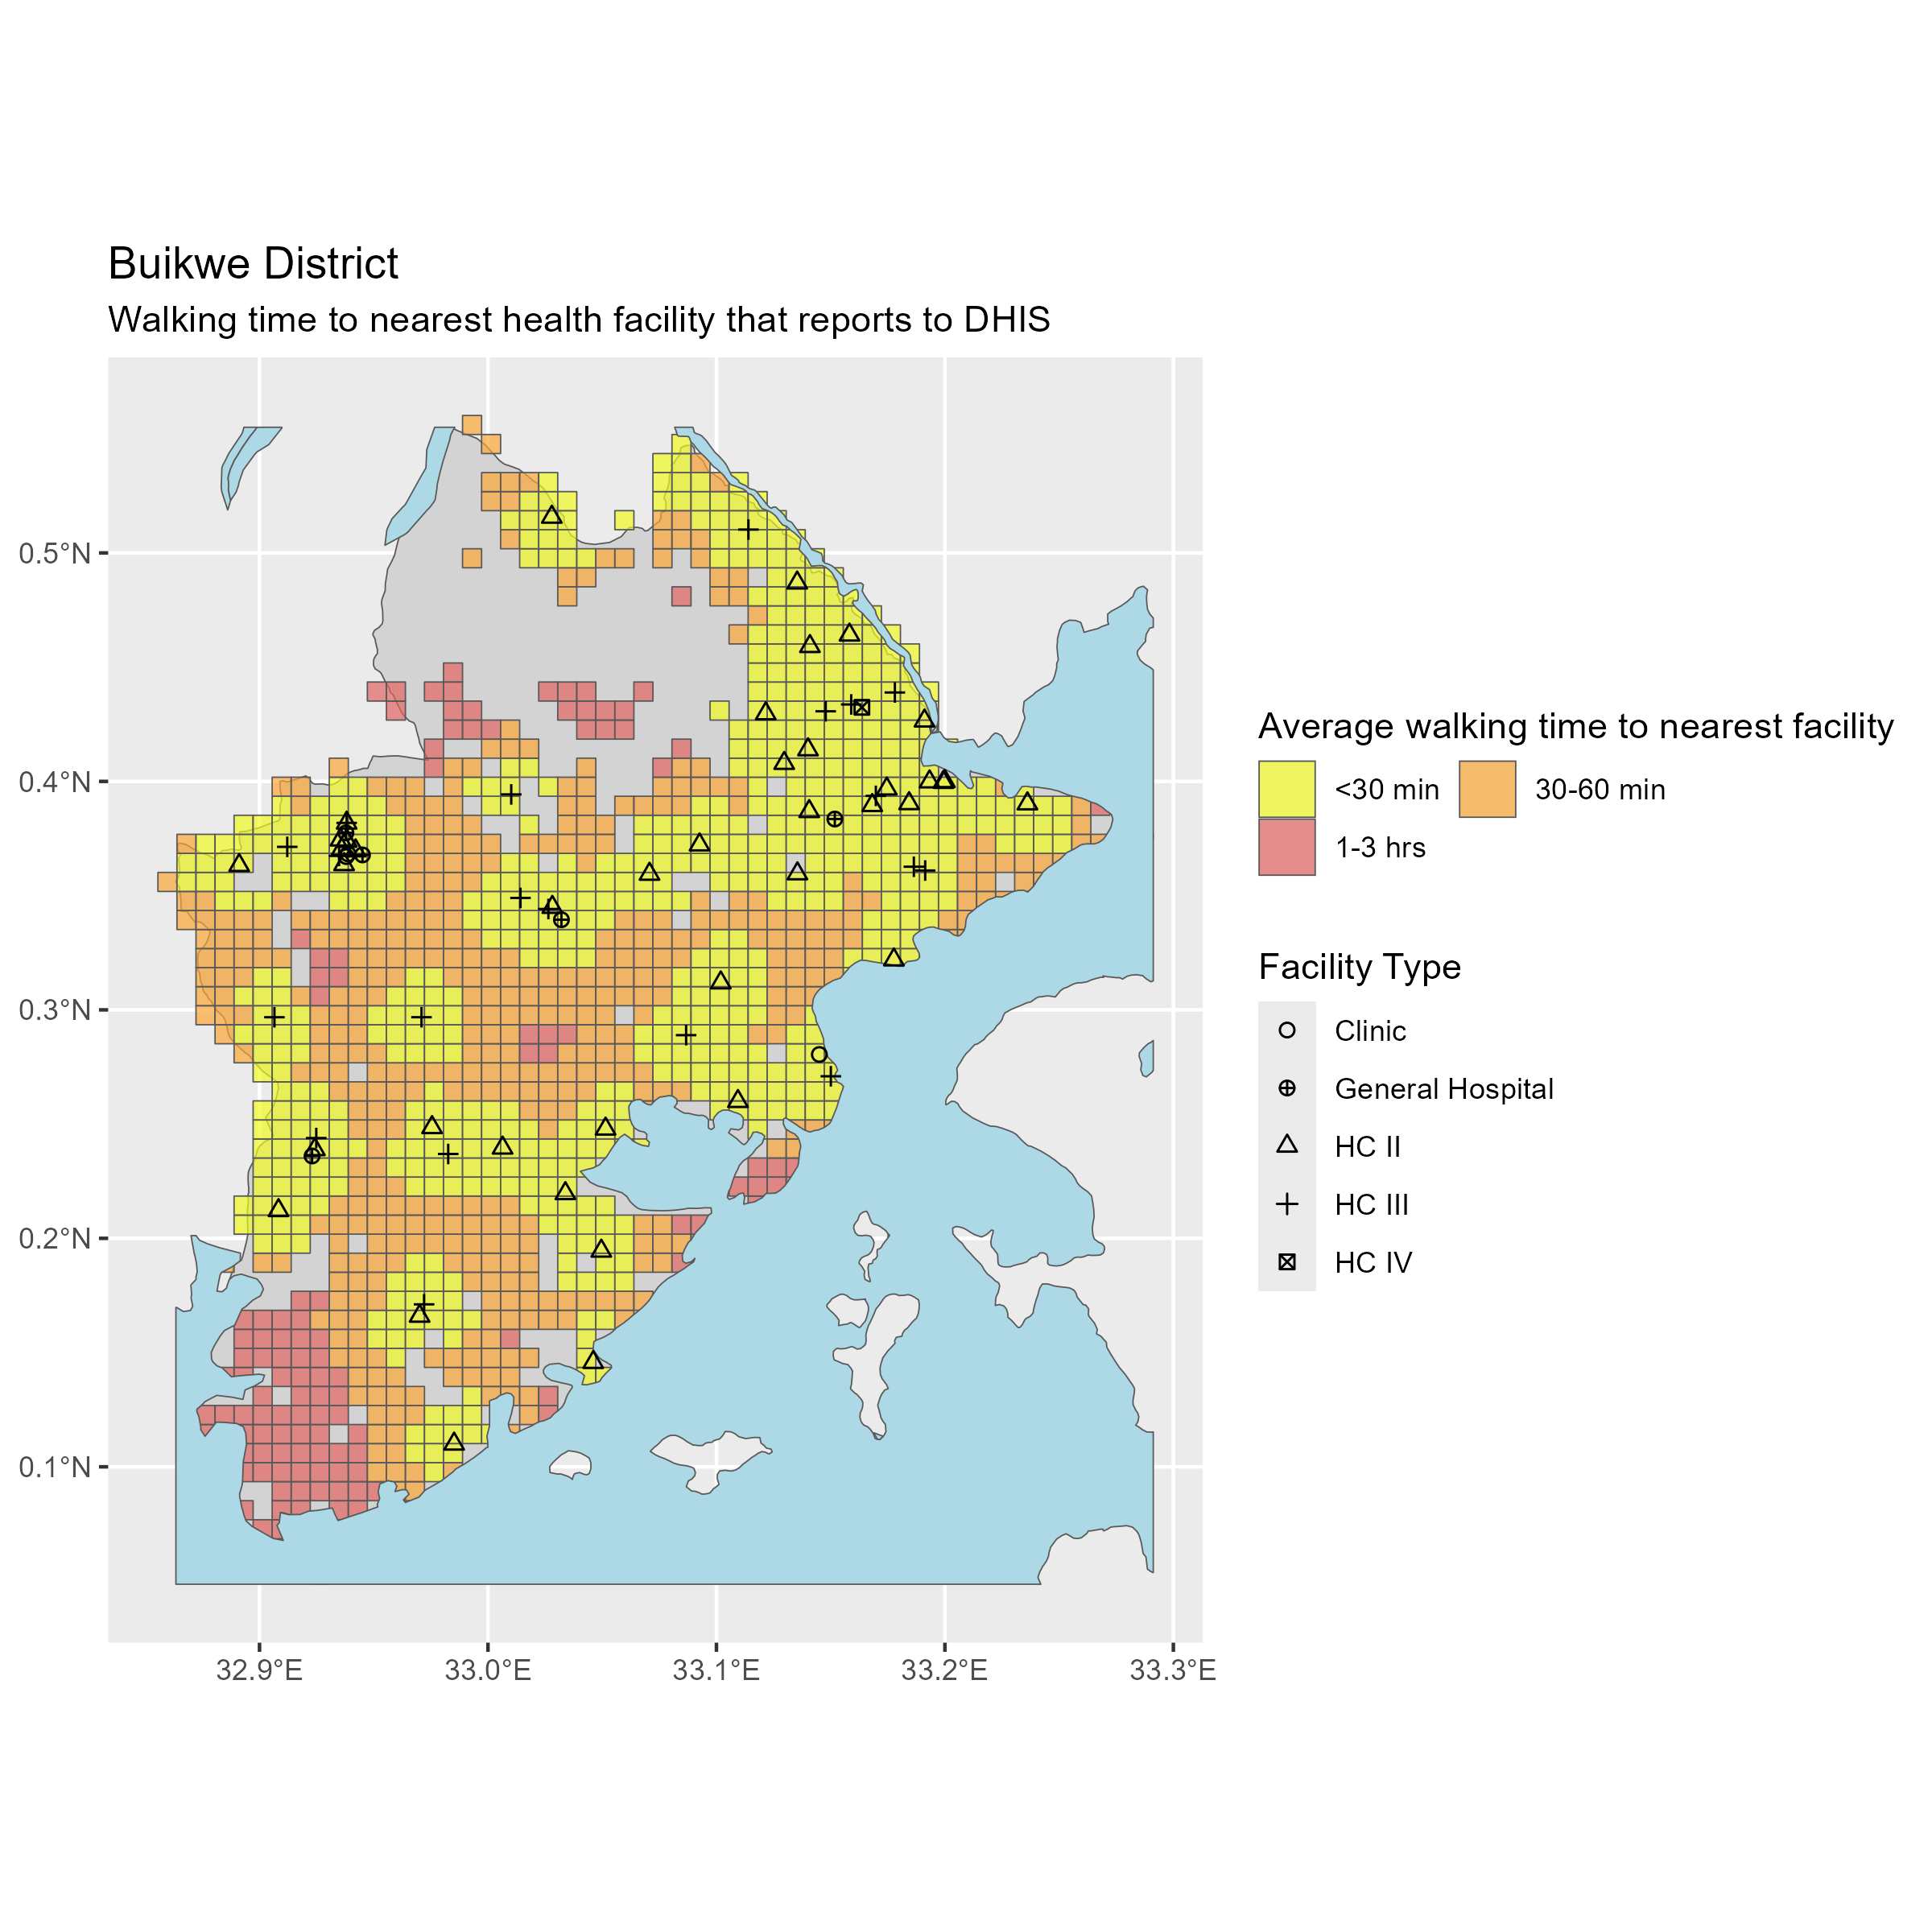Screen dimensions: 1932x1932
Task: Click the red 1-3 hrs legend swatch
Action: click(x=1286, y=847)
